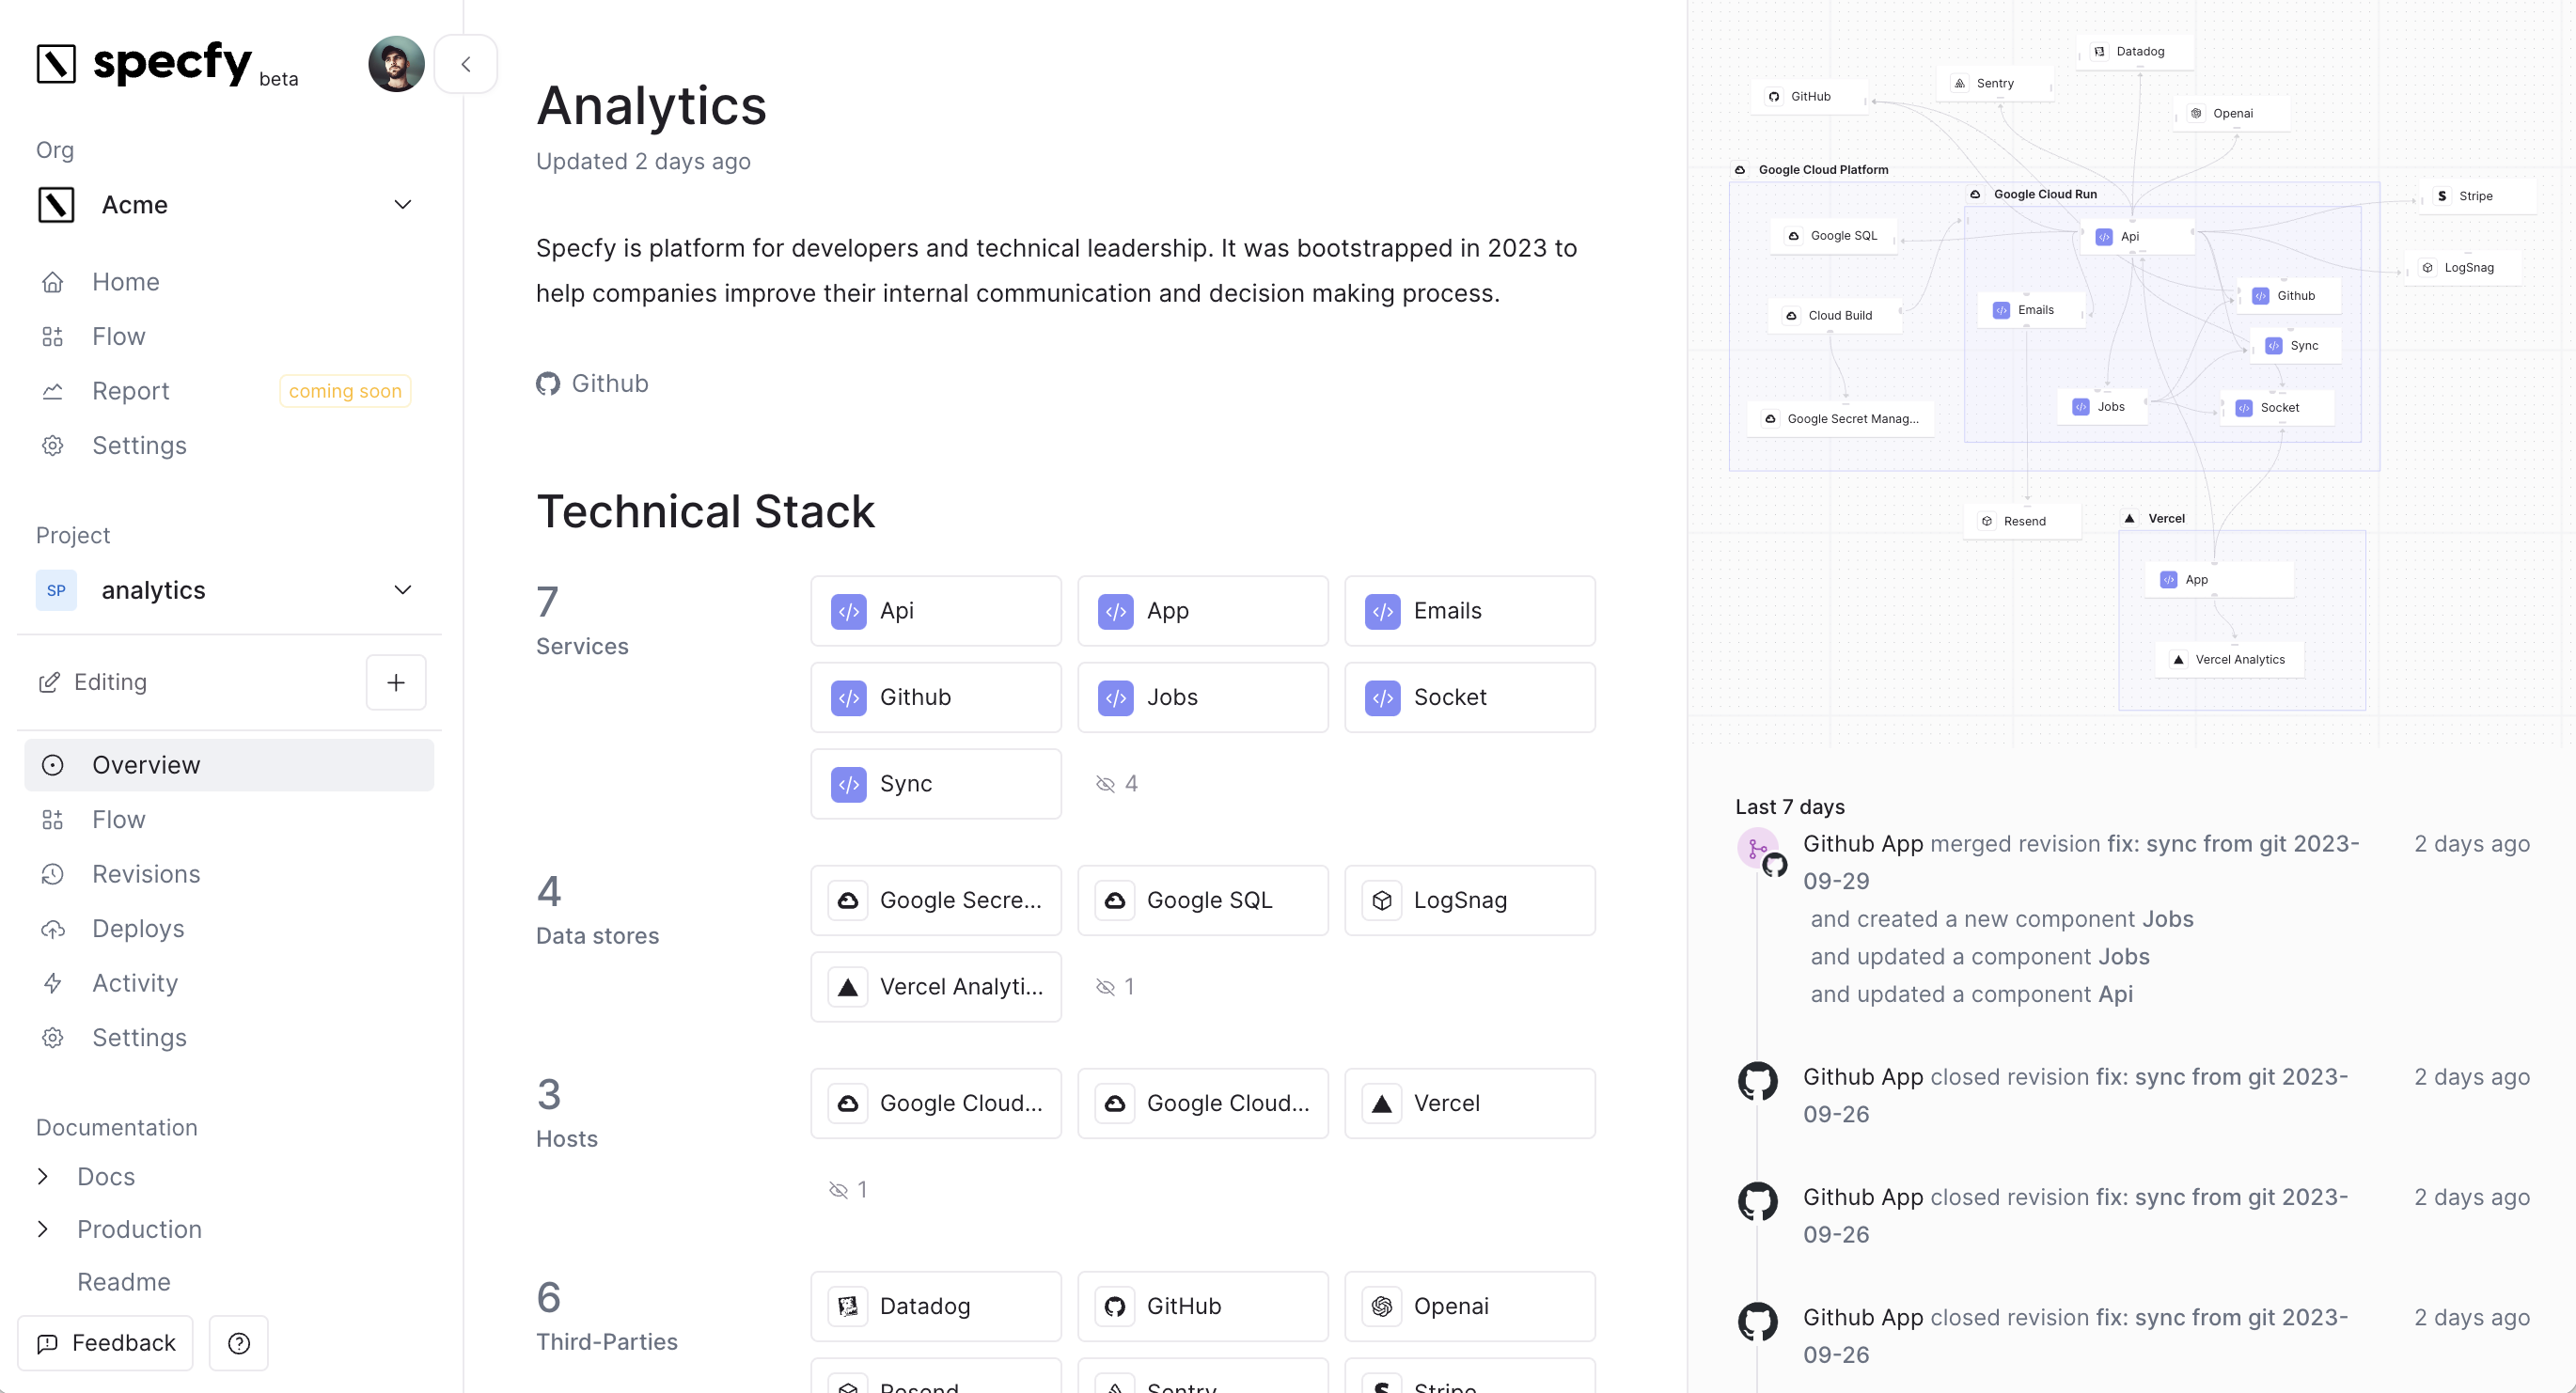This screenshot has width=2576, height=1393.
Task: Open organization Settings
Action: coord(139,445)
